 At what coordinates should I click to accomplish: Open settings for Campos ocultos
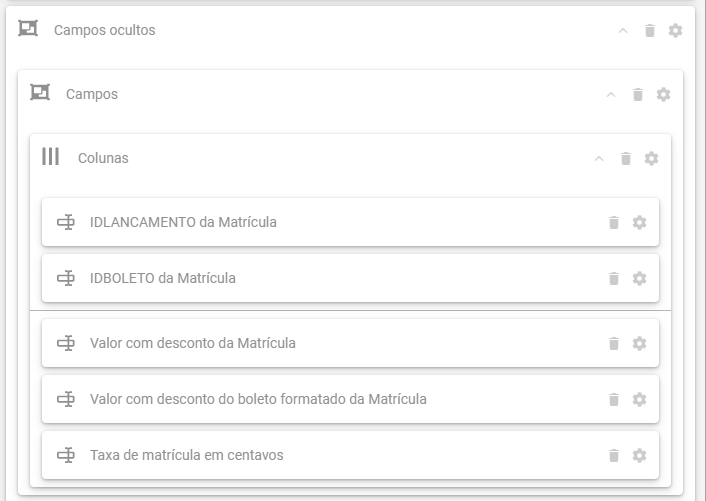pos(675,31)
